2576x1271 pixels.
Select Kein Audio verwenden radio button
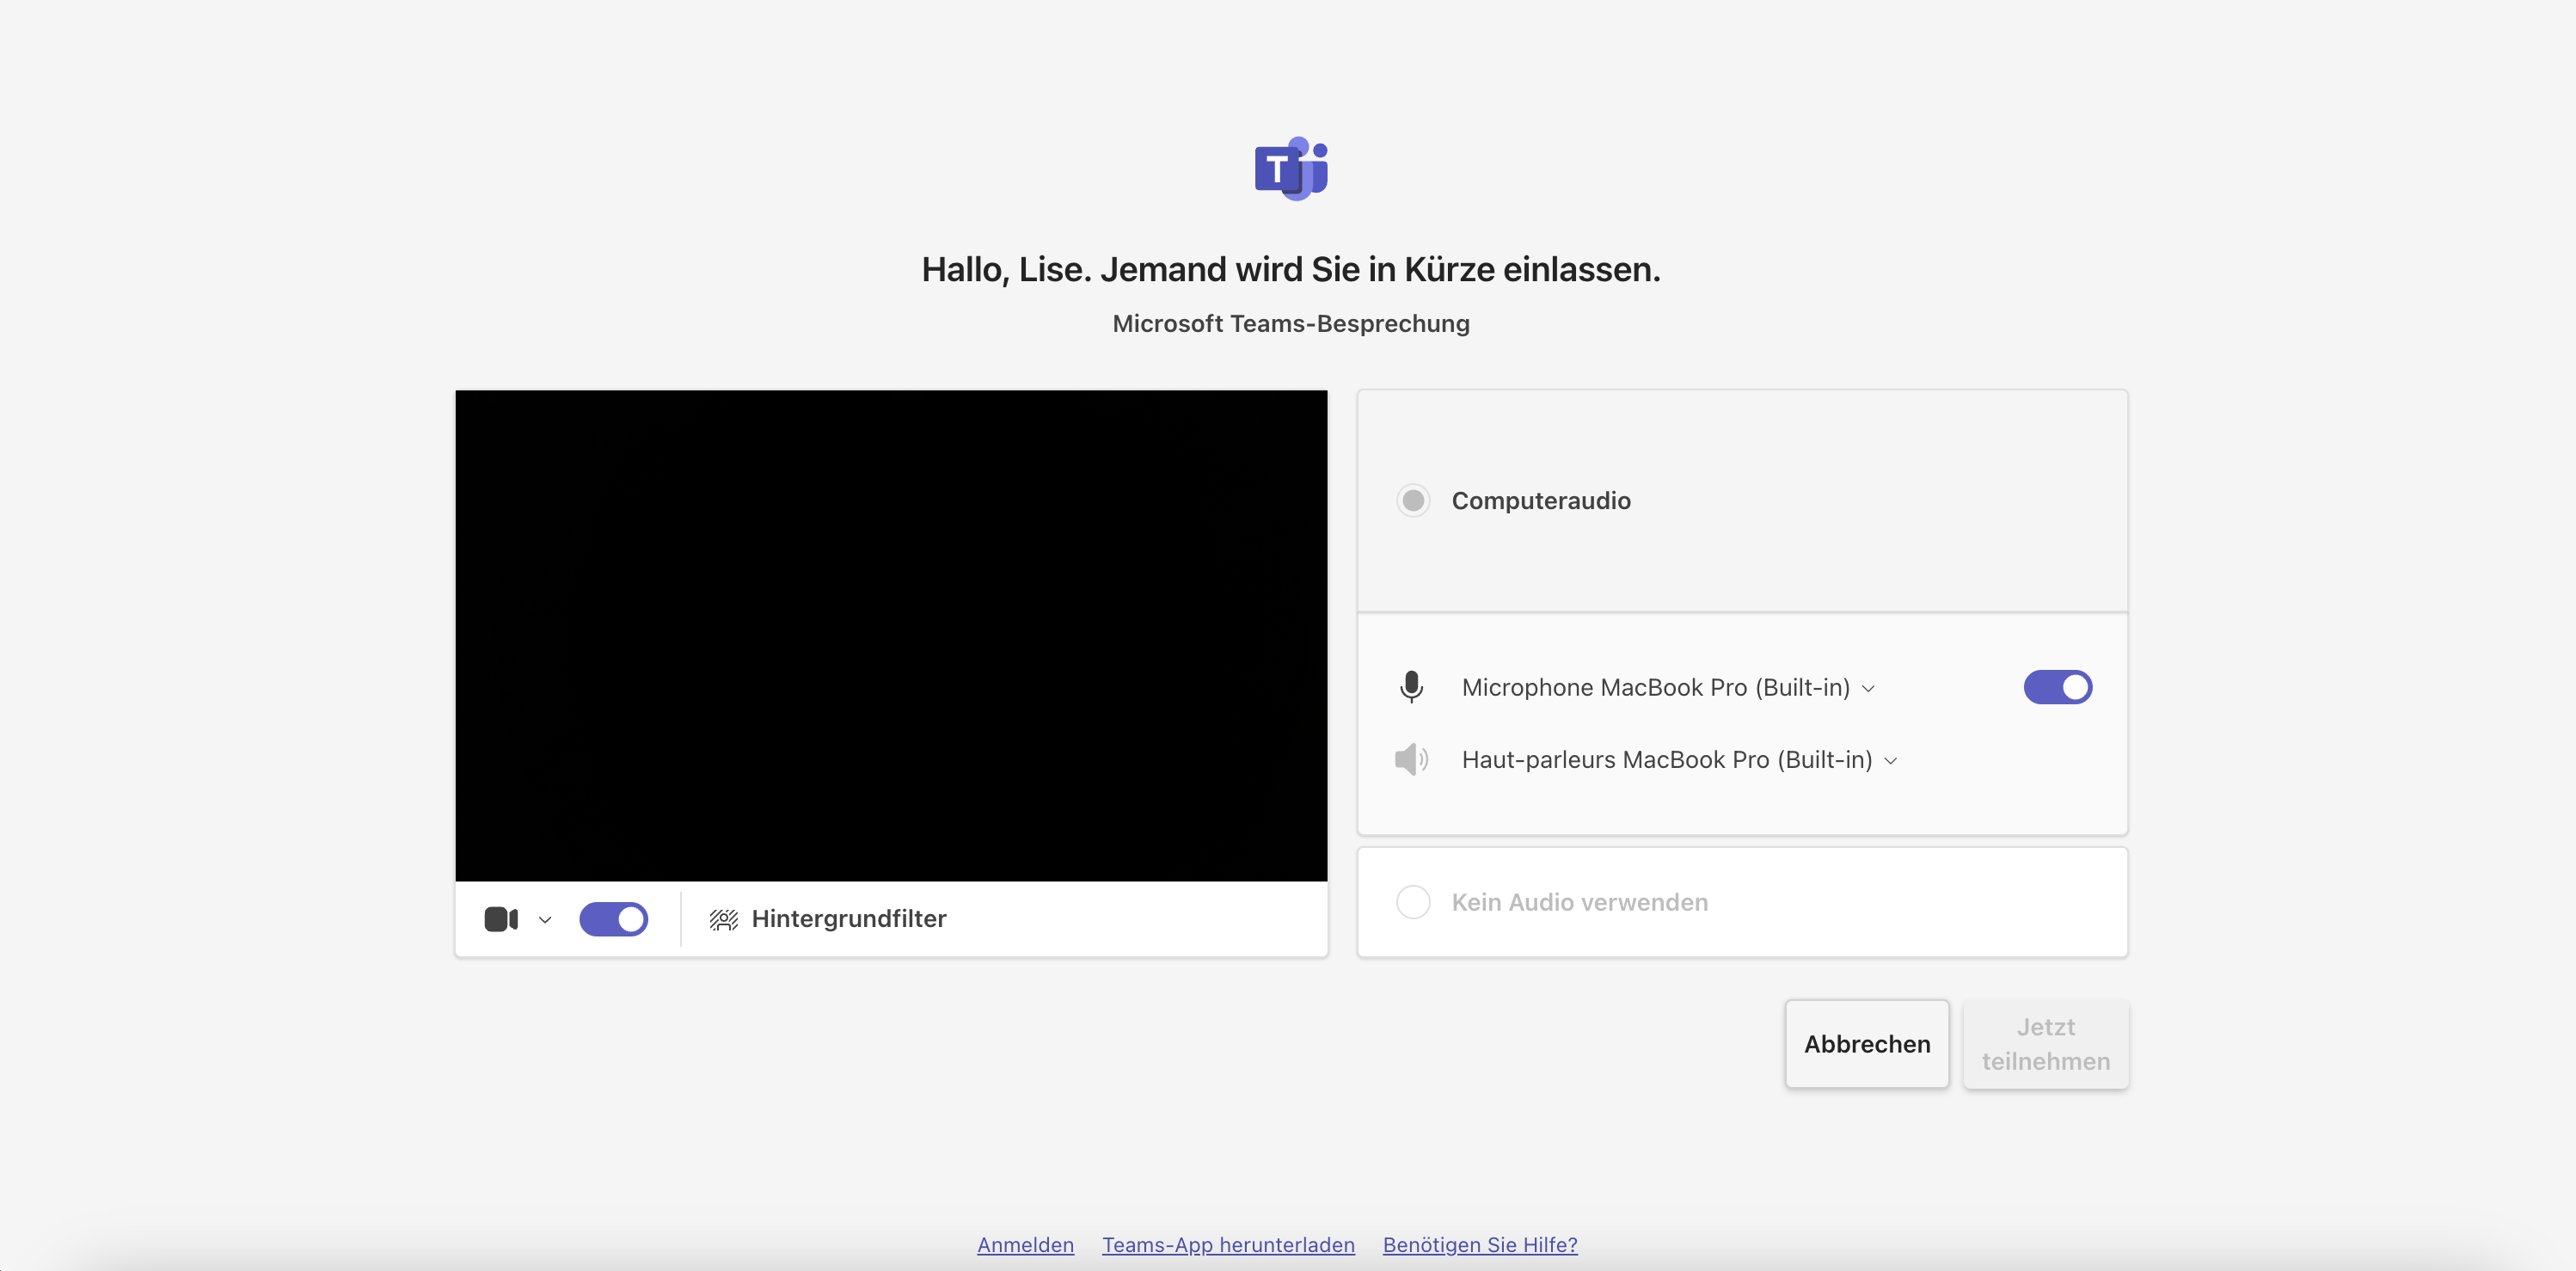coord(1413,902)
